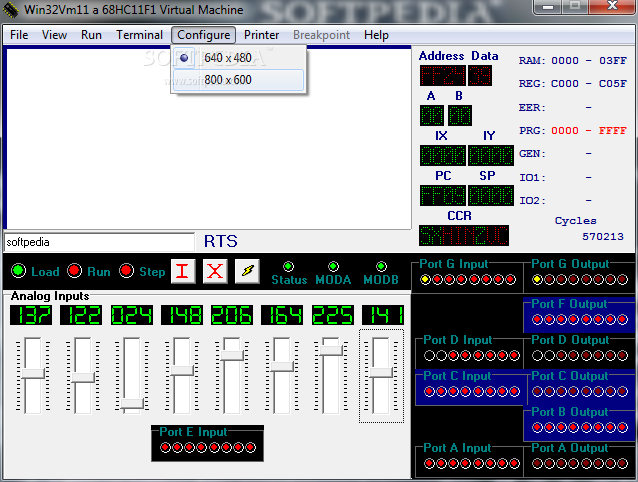
Task: Toggle the MODB LED
Action: 381,266
